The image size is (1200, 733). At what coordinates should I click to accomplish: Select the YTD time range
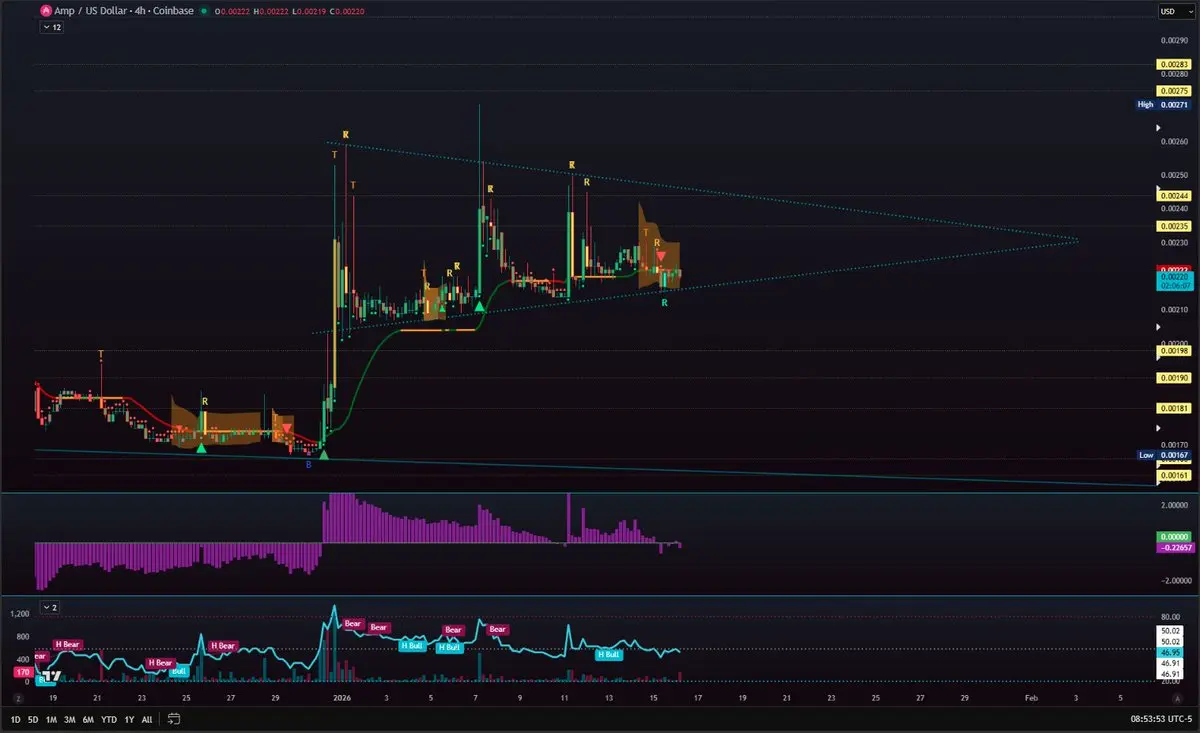109,719
